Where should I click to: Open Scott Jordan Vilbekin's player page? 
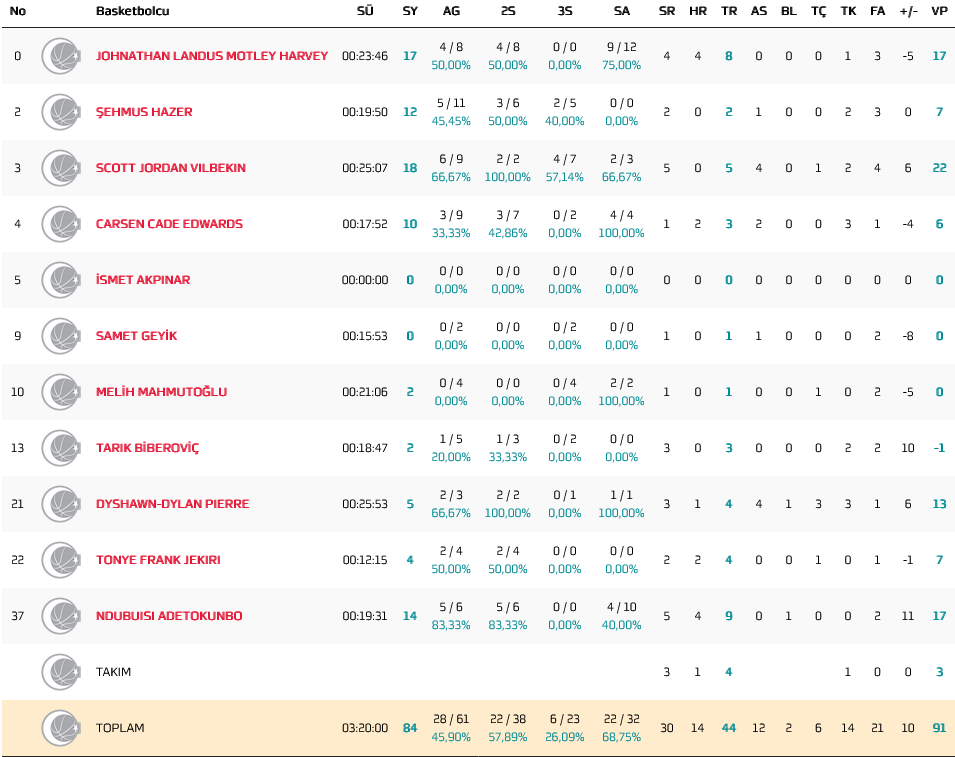[170, 168]
